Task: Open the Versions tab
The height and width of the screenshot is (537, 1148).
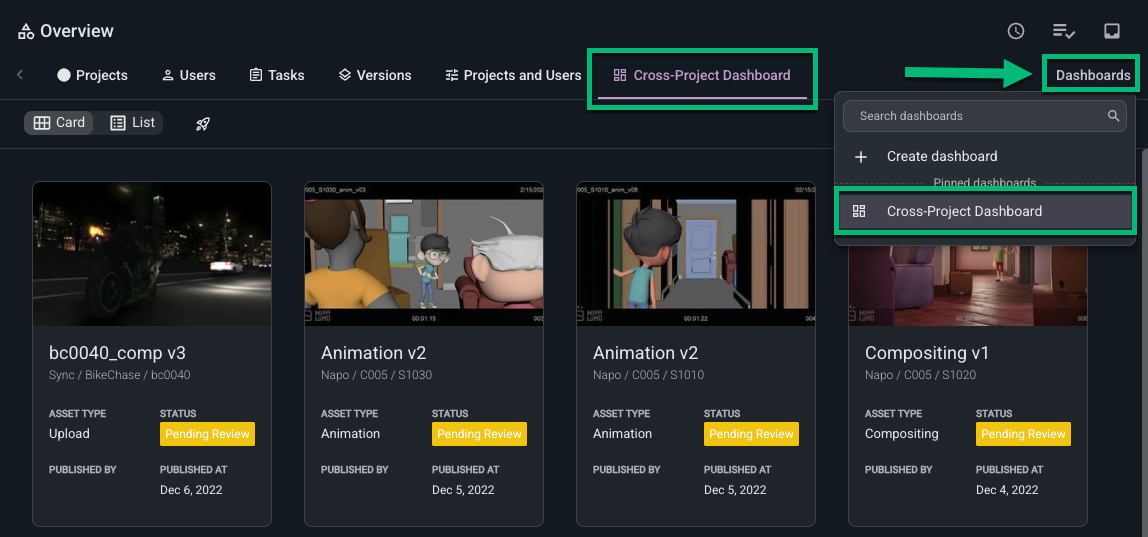Action: click(375, 75)
